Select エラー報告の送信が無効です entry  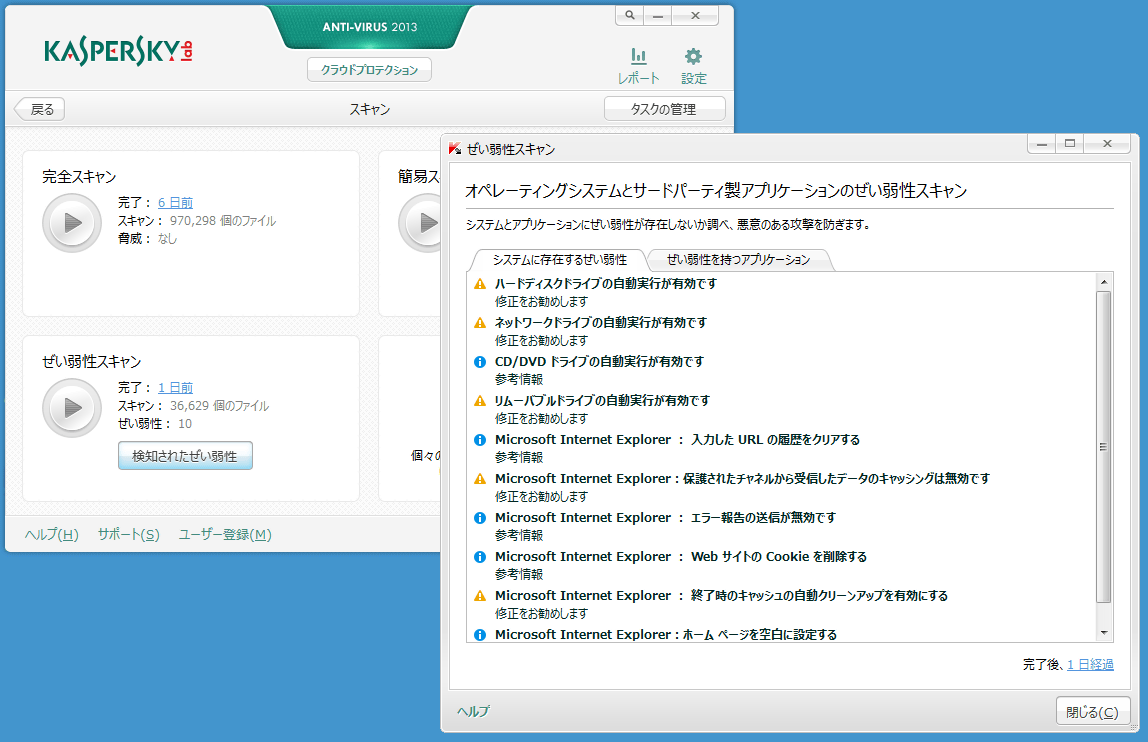tap(665, 517)
